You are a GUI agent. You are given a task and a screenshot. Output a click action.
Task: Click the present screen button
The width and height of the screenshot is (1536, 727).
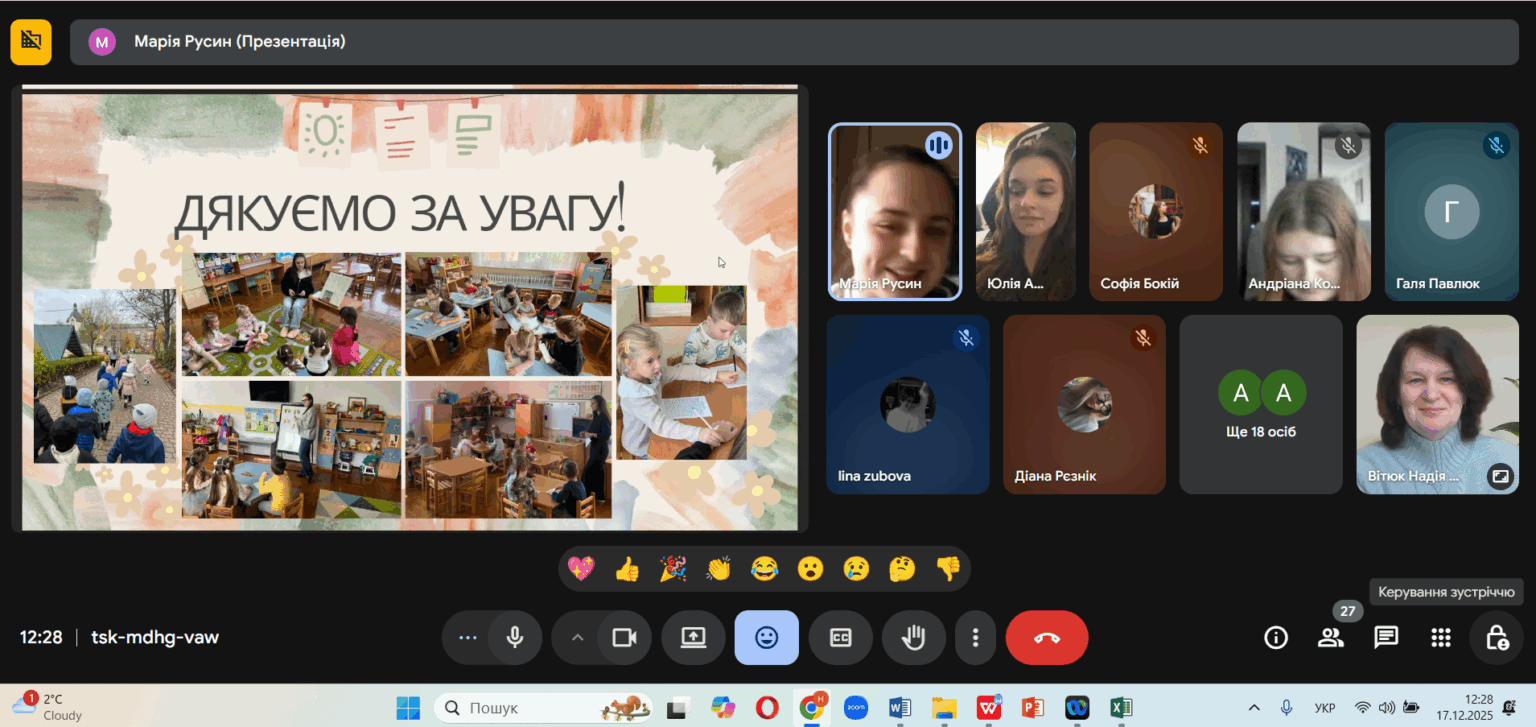(x=693, y=638)
